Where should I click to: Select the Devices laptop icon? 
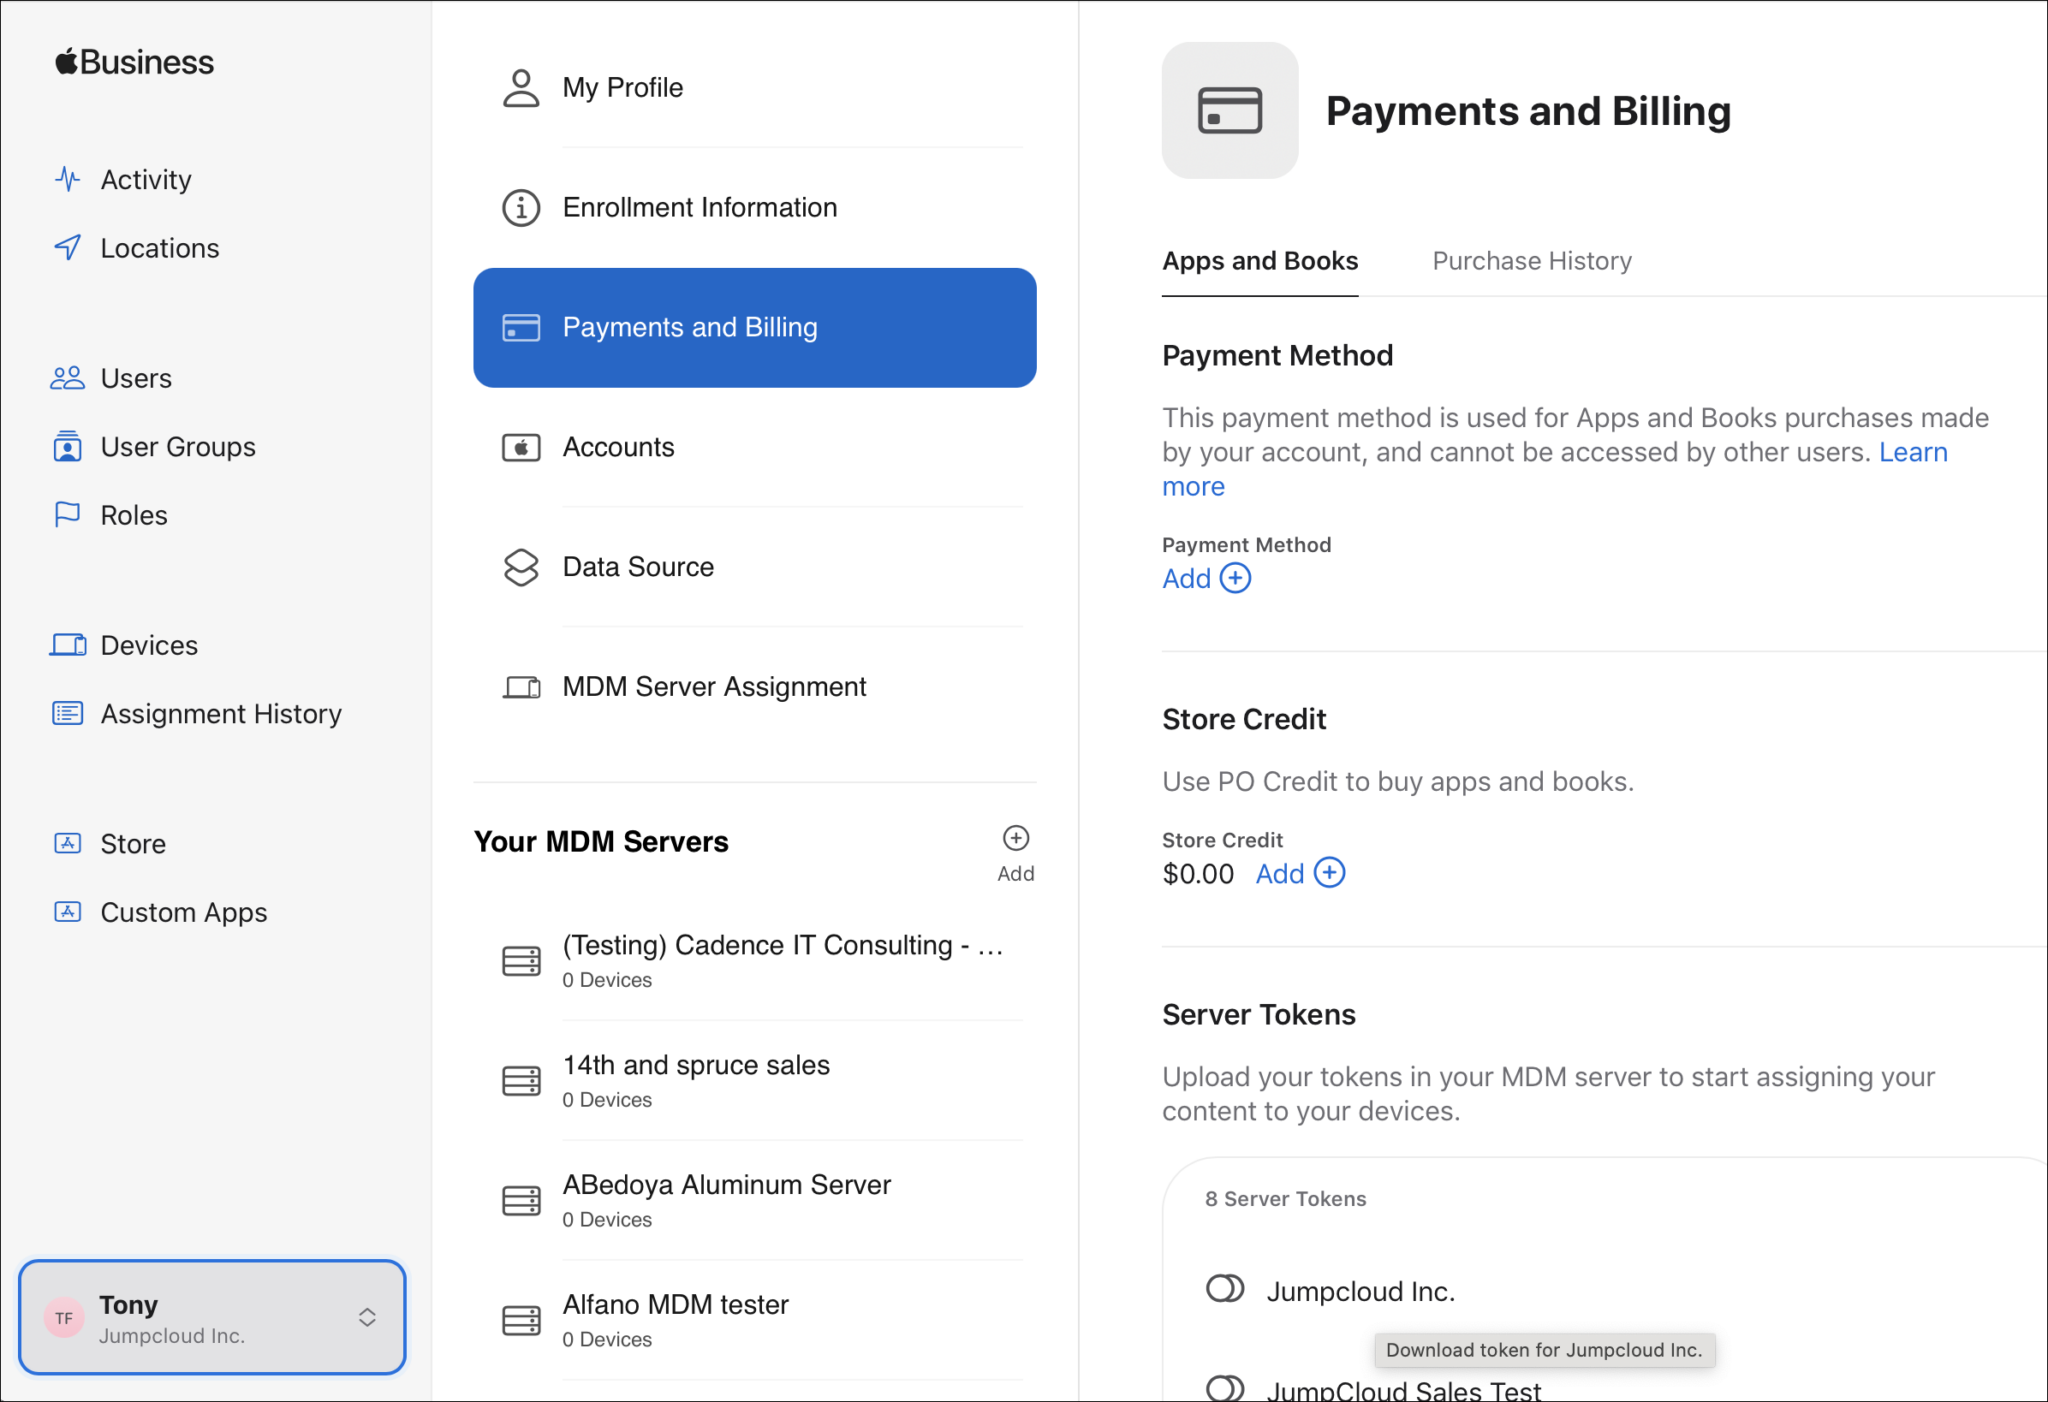[x=67, y=645]
